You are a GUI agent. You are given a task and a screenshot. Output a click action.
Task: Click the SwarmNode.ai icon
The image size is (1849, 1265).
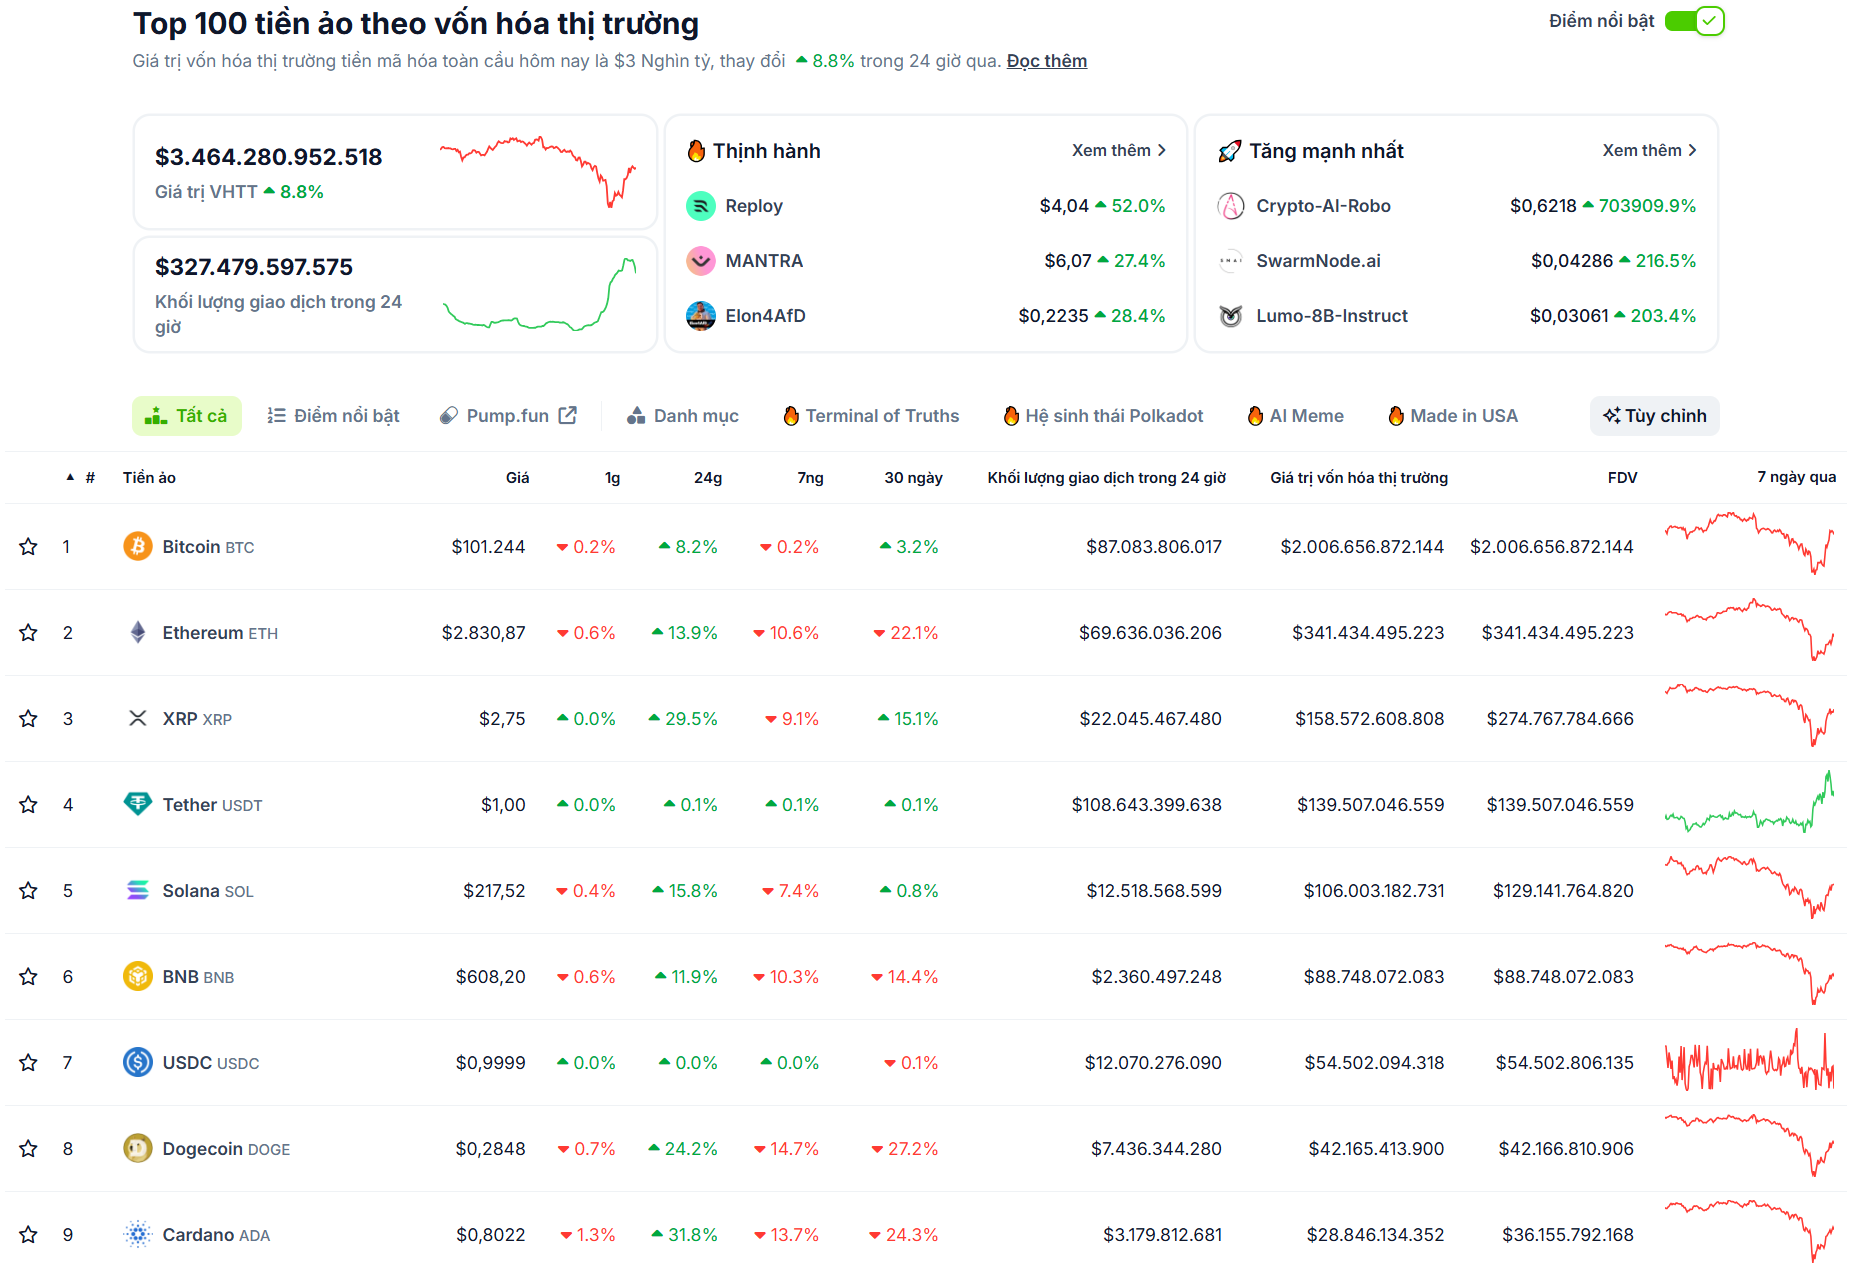click(x=1231, y=261)
